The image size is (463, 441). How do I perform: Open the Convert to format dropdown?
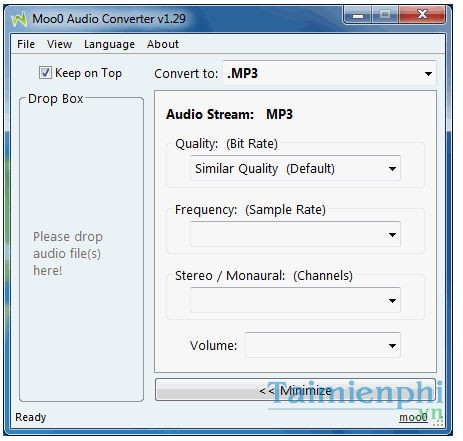(329, 73)
